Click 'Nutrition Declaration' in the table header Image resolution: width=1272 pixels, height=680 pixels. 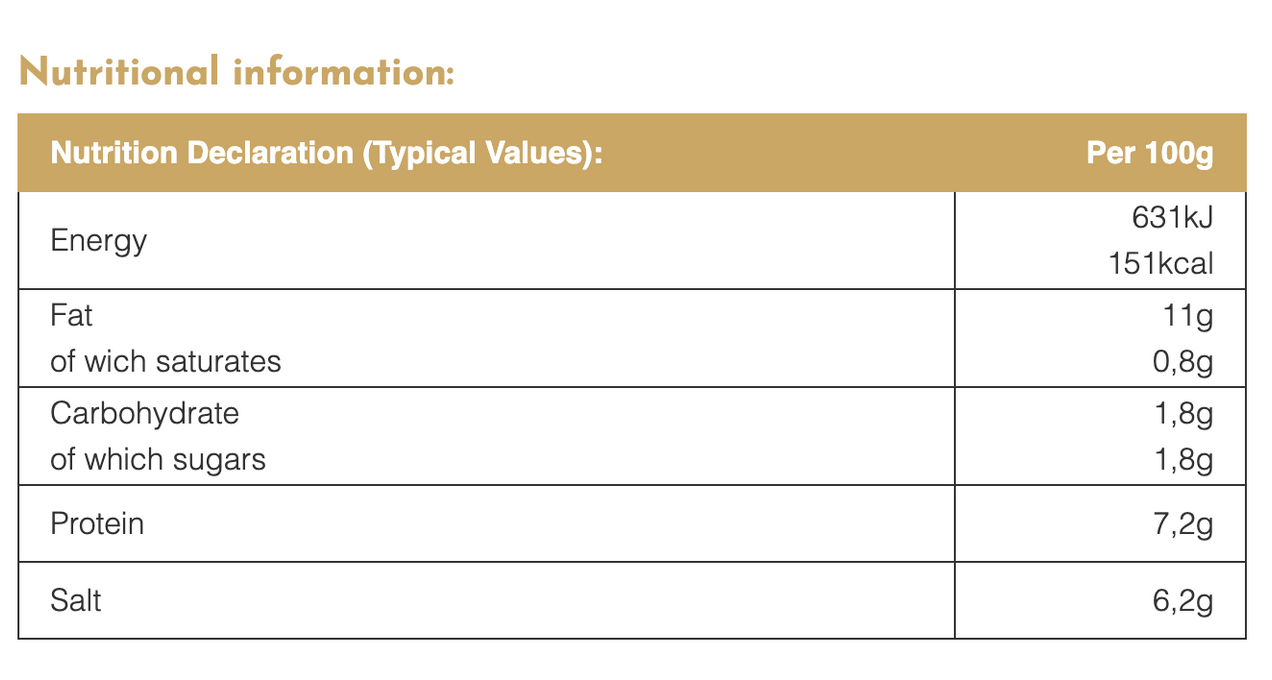tap(201, 153)
